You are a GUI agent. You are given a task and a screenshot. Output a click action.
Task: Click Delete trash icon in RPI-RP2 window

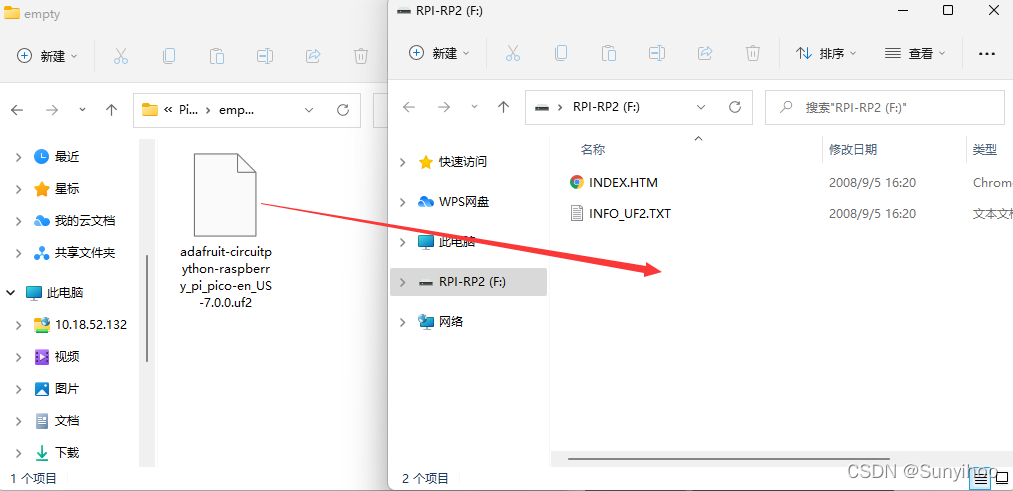[753, 54]
